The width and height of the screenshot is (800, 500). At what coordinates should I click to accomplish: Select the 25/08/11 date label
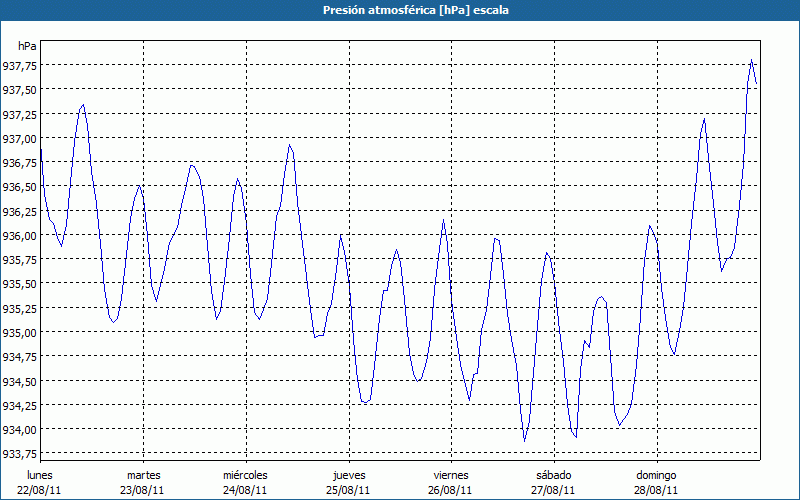coord(348,490)
